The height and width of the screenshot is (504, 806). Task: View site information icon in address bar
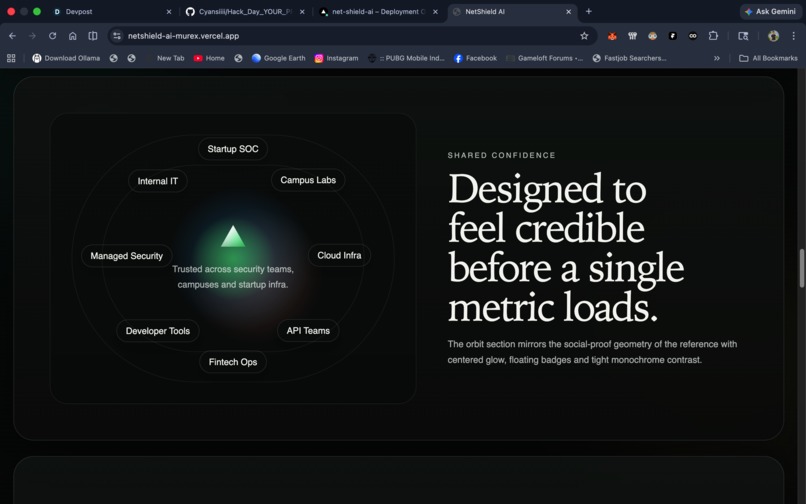tap(117, 36)
